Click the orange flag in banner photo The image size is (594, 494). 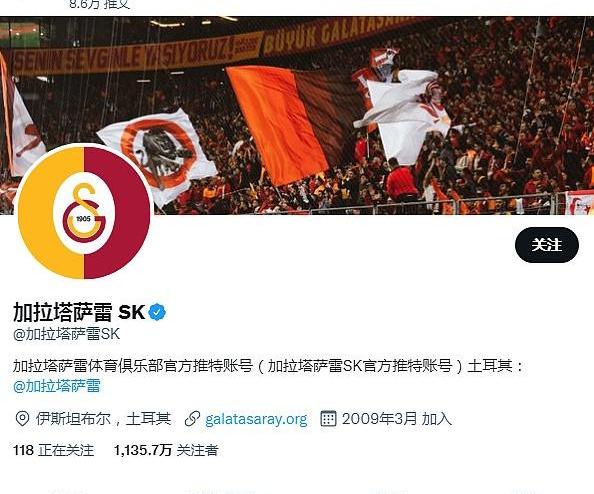click(x=278, y=125)
